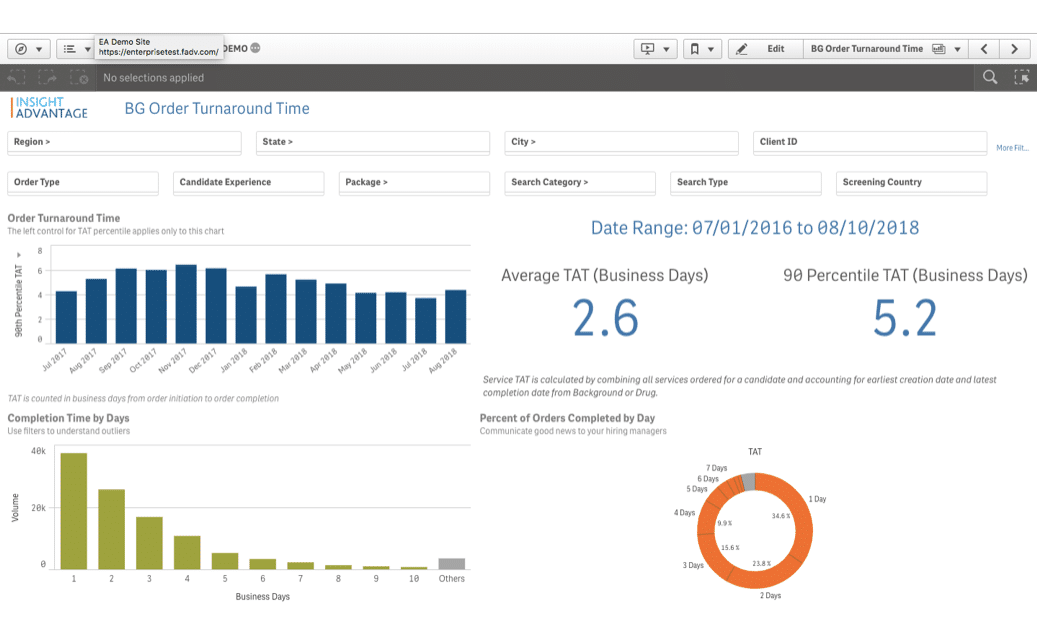Click the More Filters link
The width and height of the screenshot is (1037, 643).
tap(1012, 148)
